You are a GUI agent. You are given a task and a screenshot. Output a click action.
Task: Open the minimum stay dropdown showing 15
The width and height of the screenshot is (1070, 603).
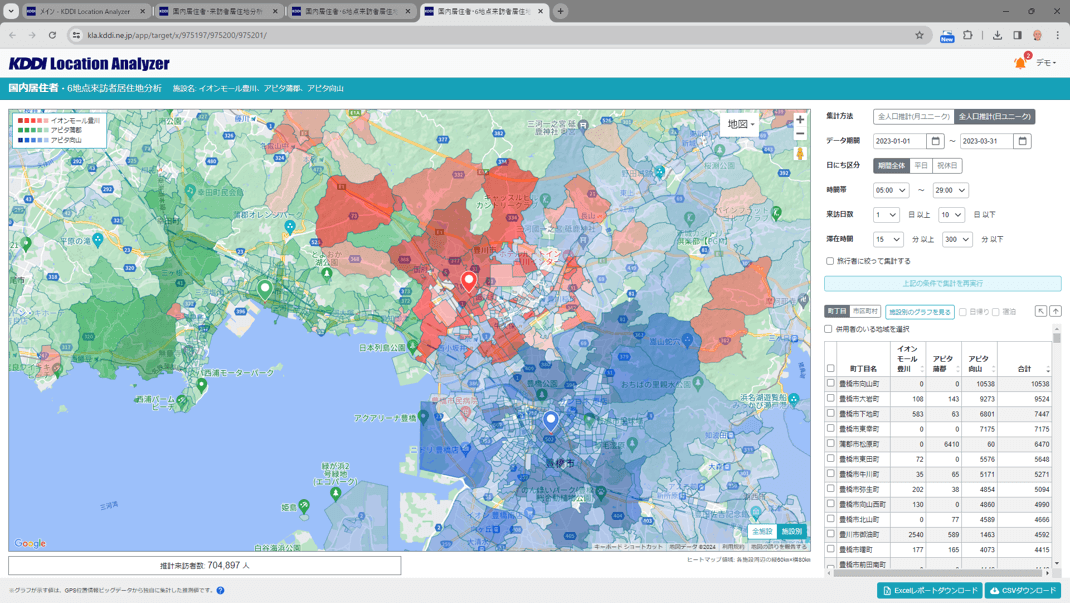click(888, 239)
